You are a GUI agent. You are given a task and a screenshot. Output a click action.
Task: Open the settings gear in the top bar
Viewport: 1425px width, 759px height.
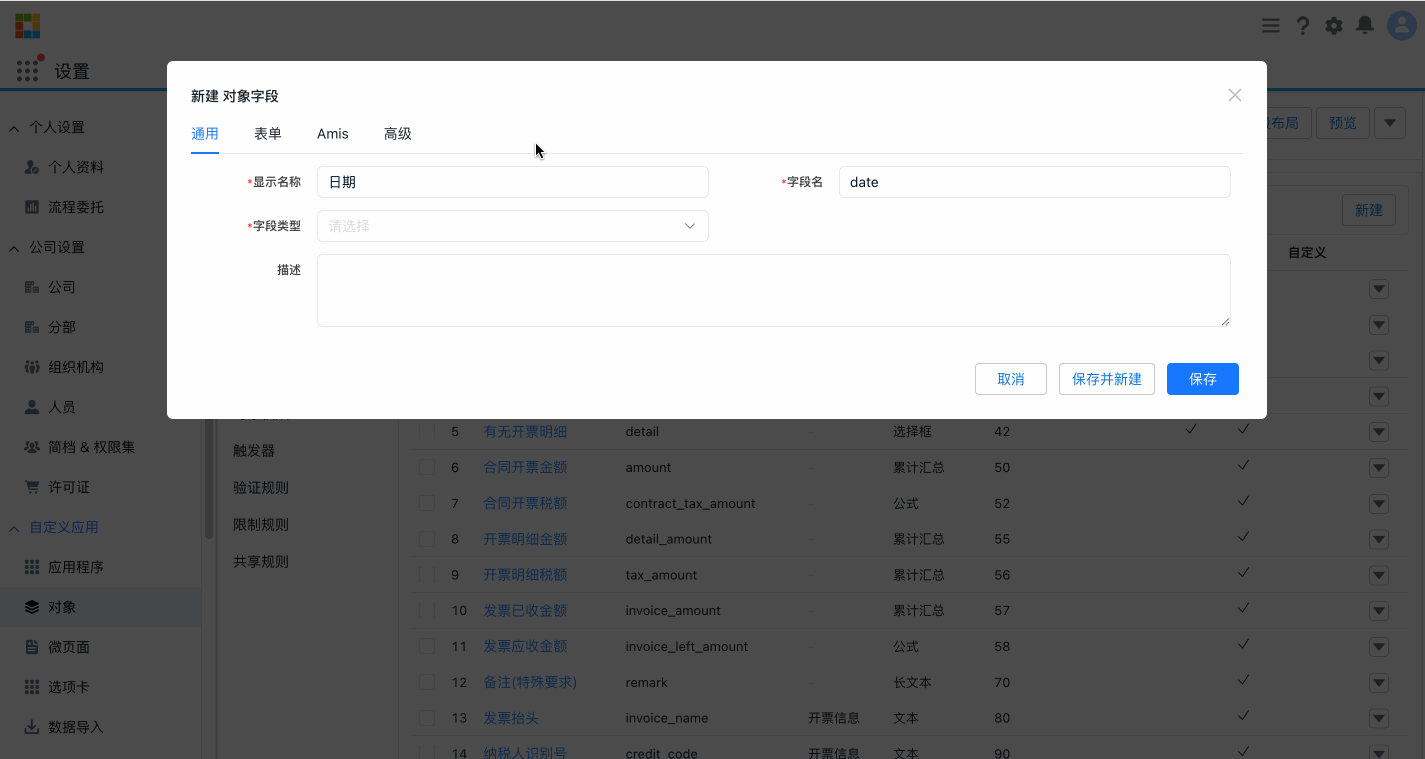pos(1333,25)
